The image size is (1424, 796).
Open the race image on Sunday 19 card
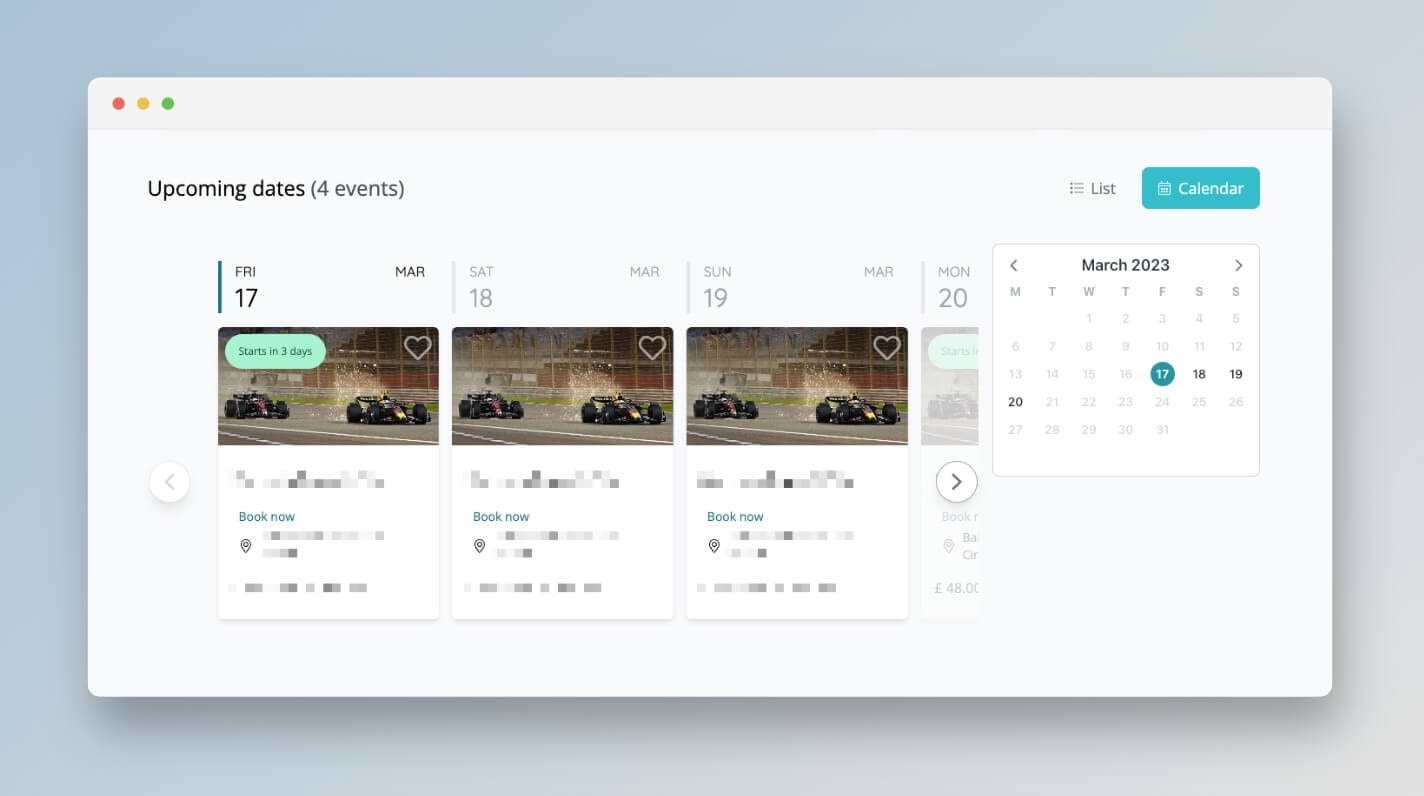point(797,386)
